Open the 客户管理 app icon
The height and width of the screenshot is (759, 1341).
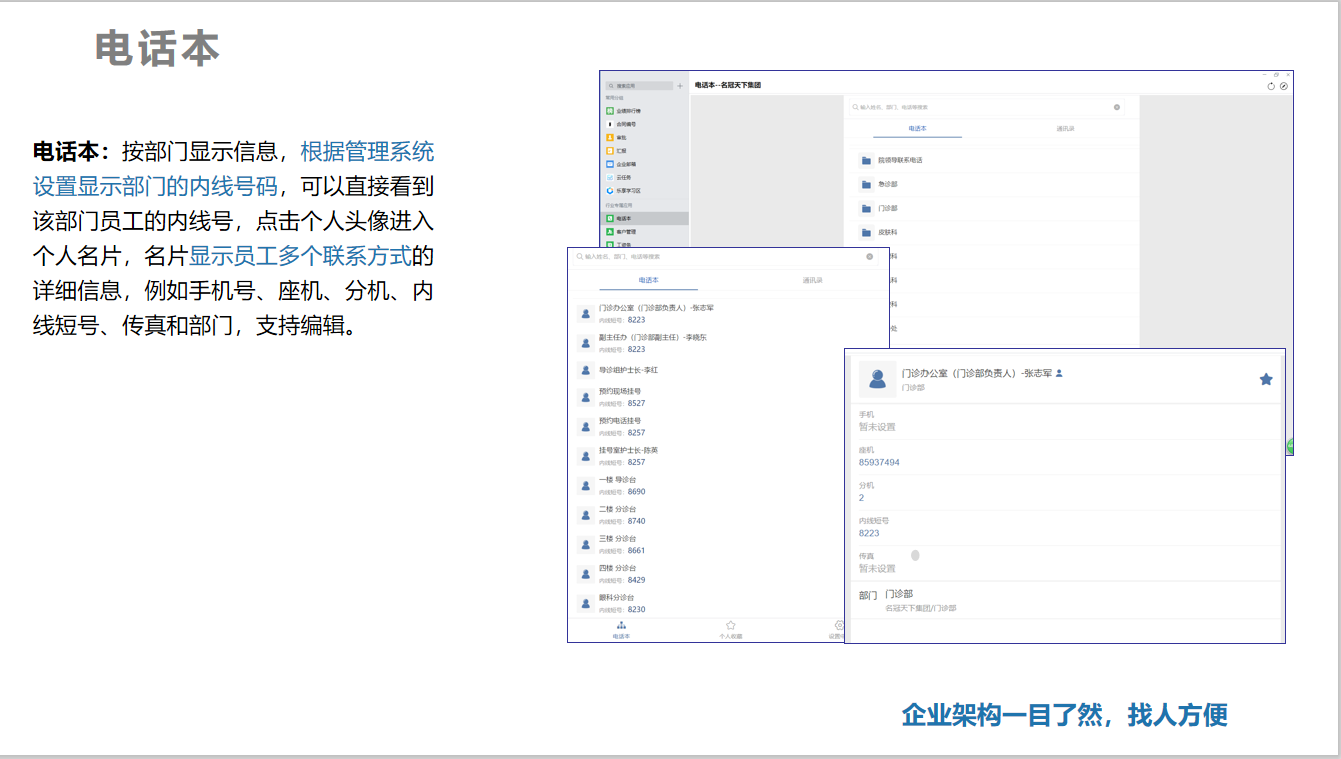(609, 231)
